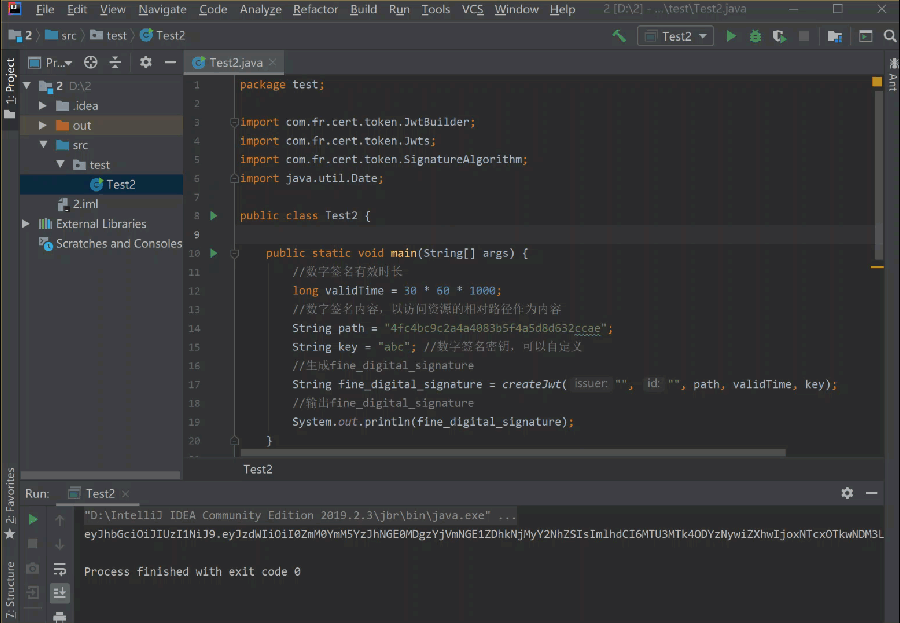Open the Refactor menu
The width and height of the screenshot is (900, 623).
click(x=315, y=9)
